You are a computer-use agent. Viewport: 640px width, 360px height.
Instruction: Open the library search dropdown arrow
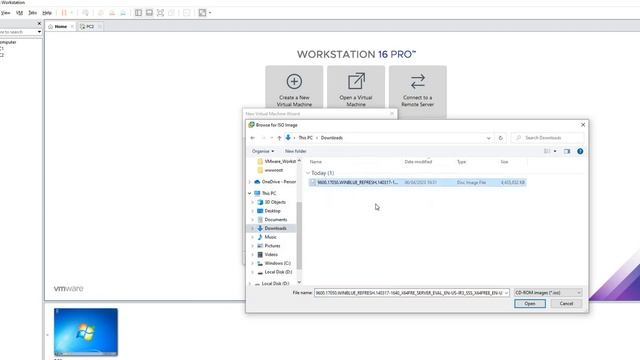pyautogui.click(x=39, y=32)
